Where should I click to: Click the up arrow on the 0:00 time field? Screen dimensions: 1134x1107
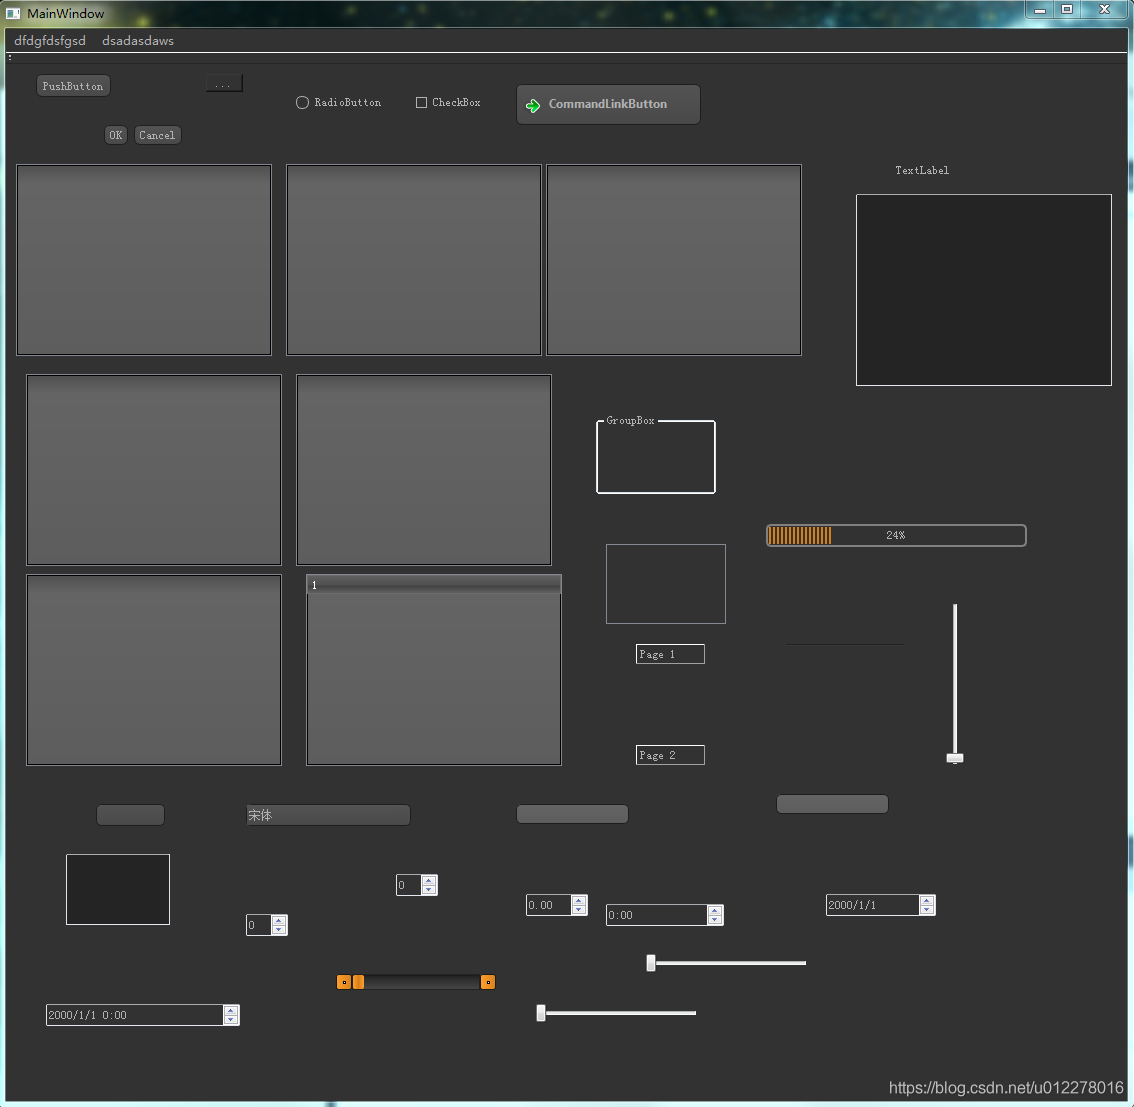(714, 910)
